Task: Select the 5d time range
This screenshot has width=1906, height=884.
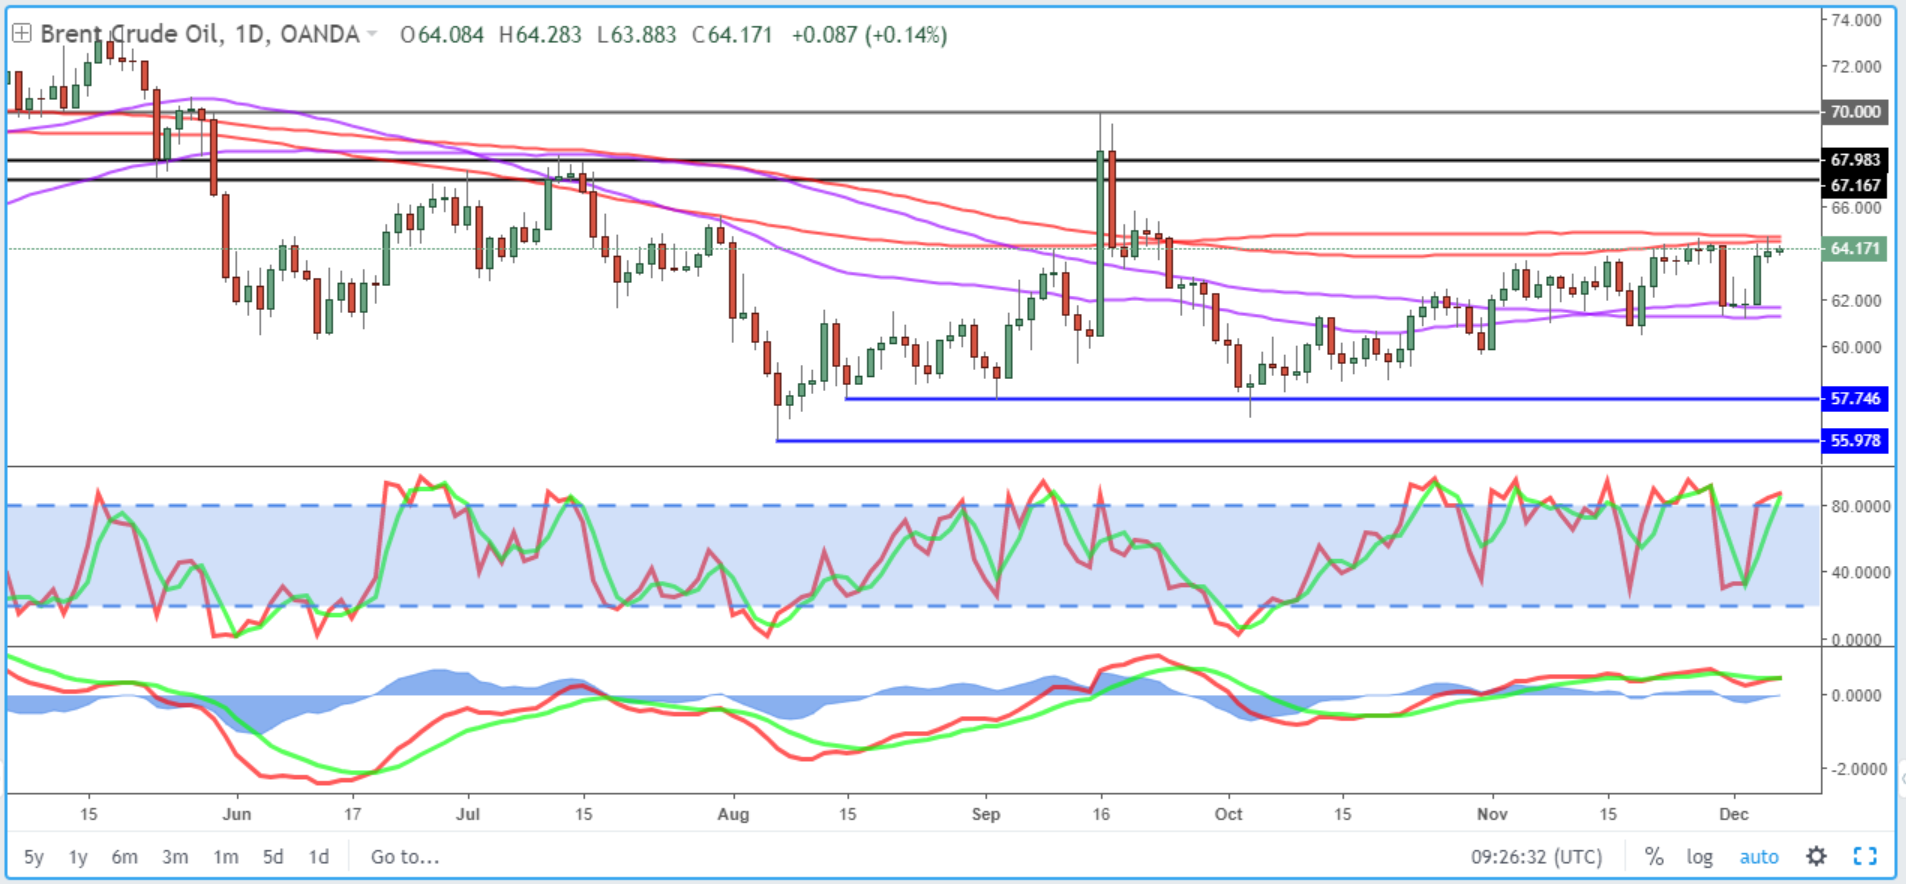Action: [x=273, y=857]
